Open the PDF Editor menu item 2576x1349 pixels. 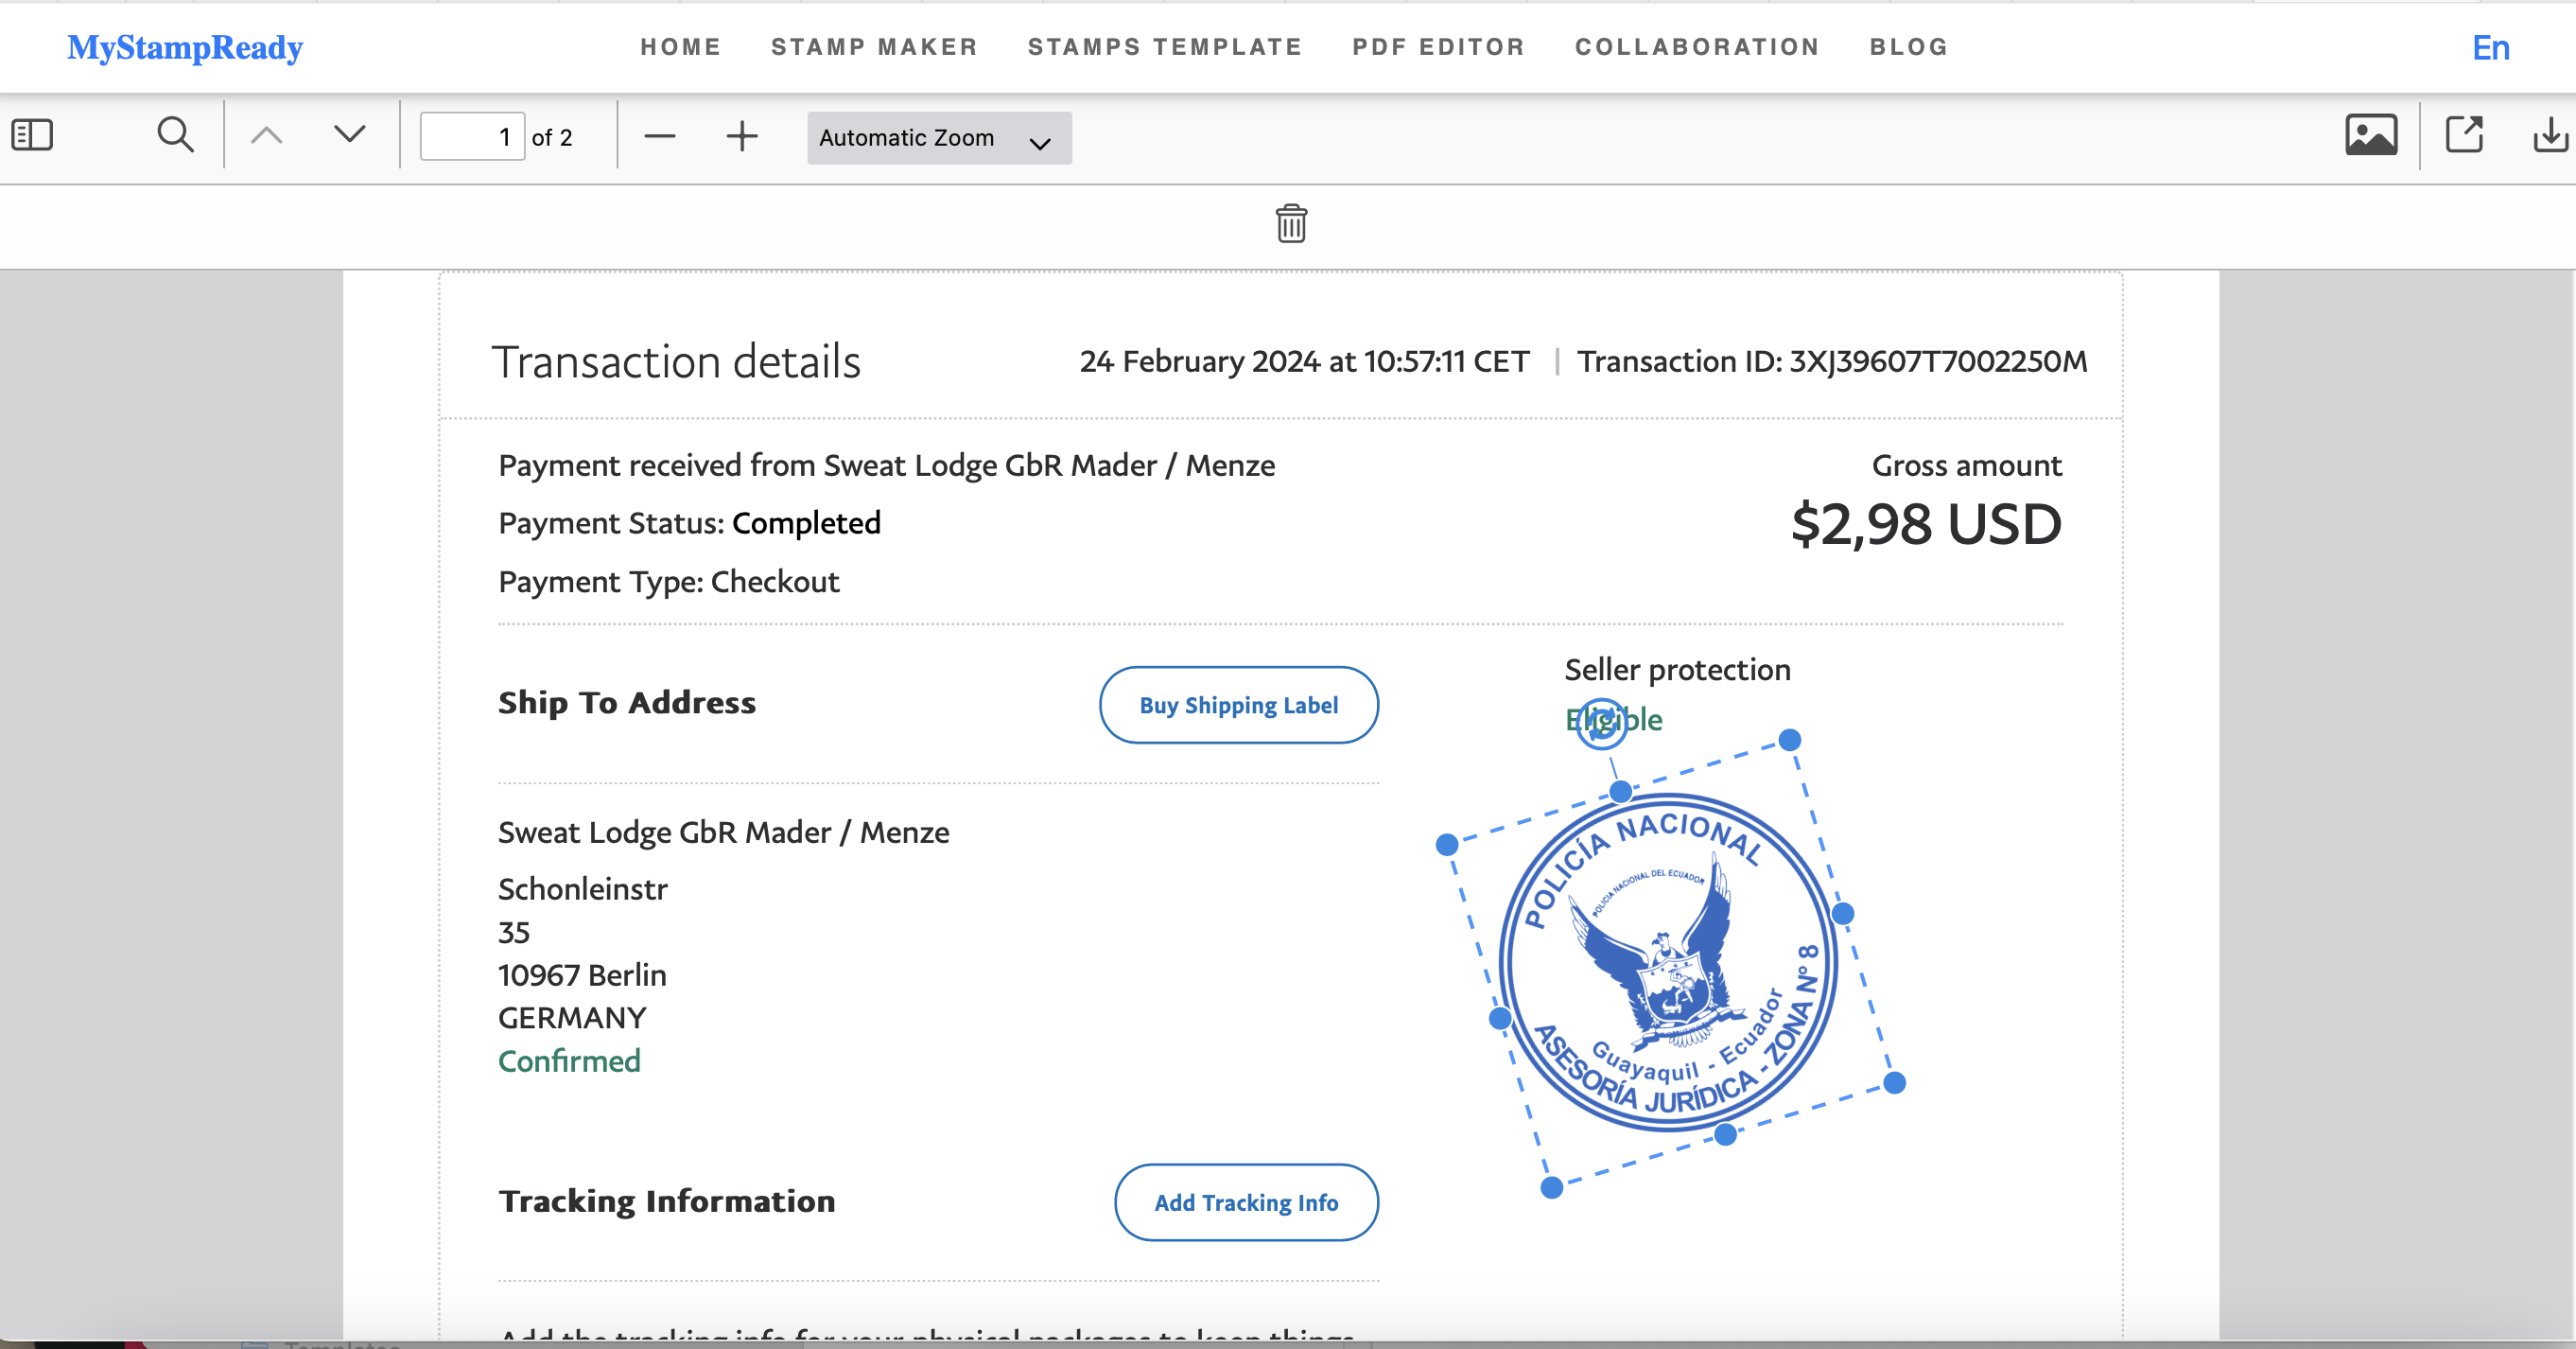pyautogui.click(x=1438, y=47)
